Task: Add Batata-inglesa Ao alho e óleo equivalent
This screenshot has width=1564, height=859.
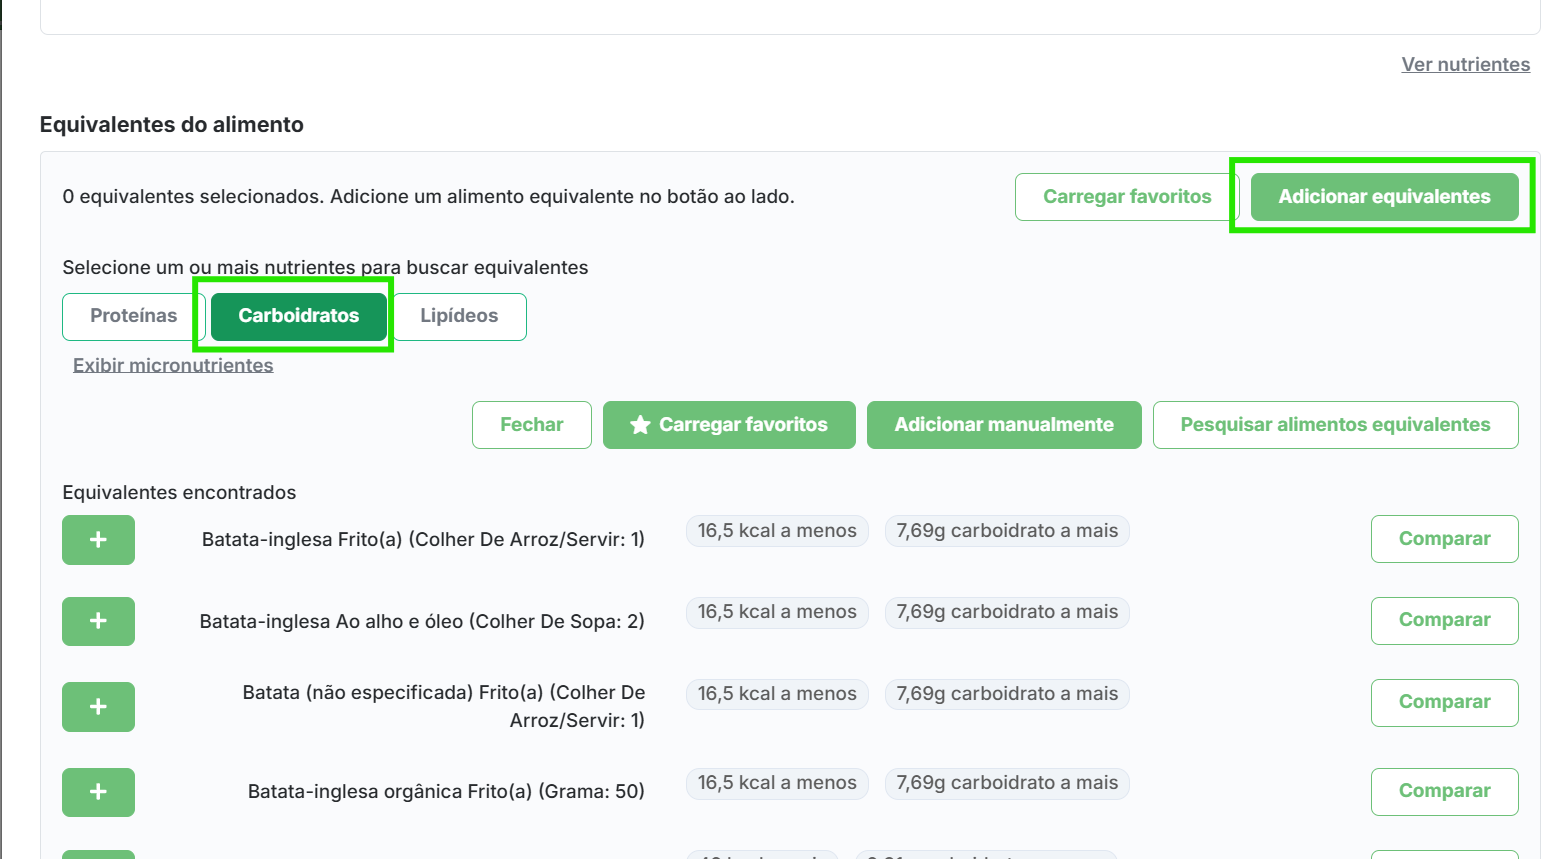Action: pyautogui.click(x=98, y=621)
